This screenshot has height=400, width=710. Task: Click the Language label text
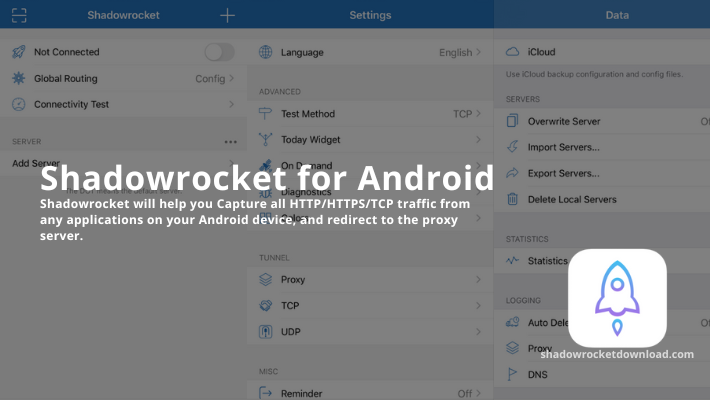(302, 53)
